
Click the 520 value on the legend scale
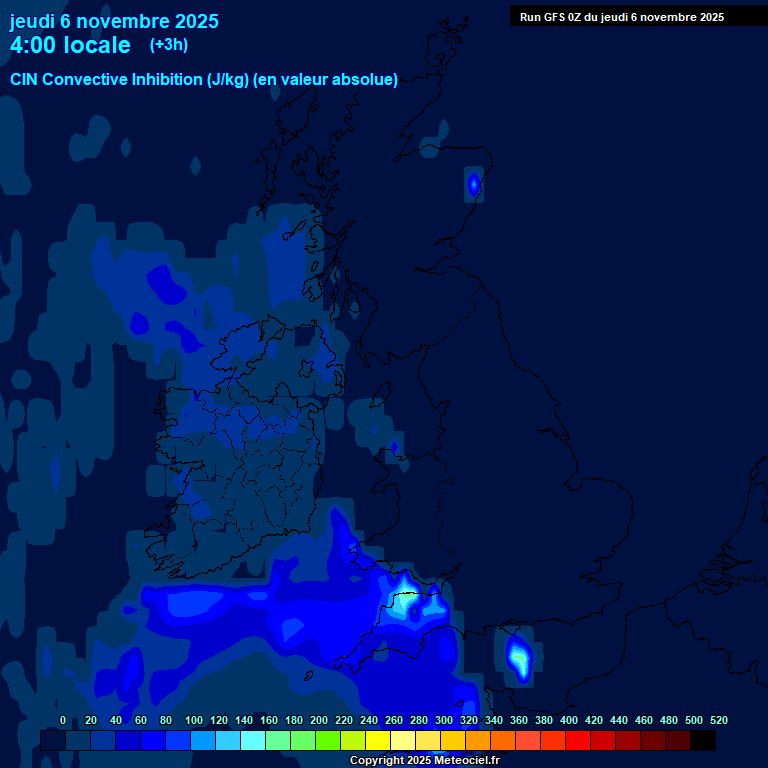click(x=718, y=720)
